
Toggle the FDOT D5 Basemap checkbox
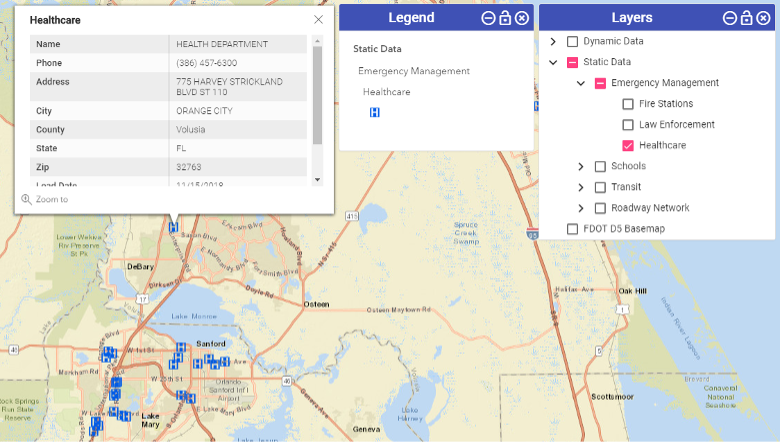click(x=573, y=229)
